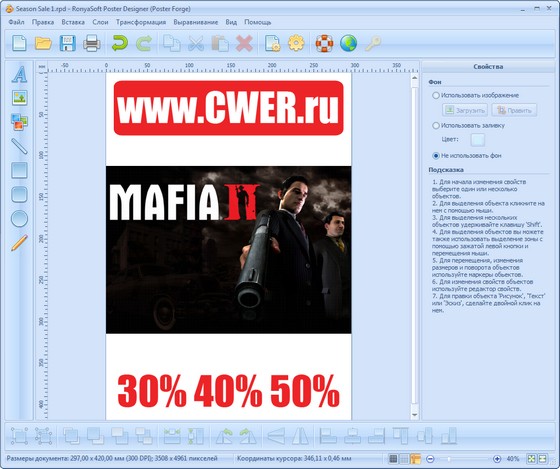This screenshot has width=560, height=469.
Task: Paste with the clipboard icon
Action: (x=220, y=43)
